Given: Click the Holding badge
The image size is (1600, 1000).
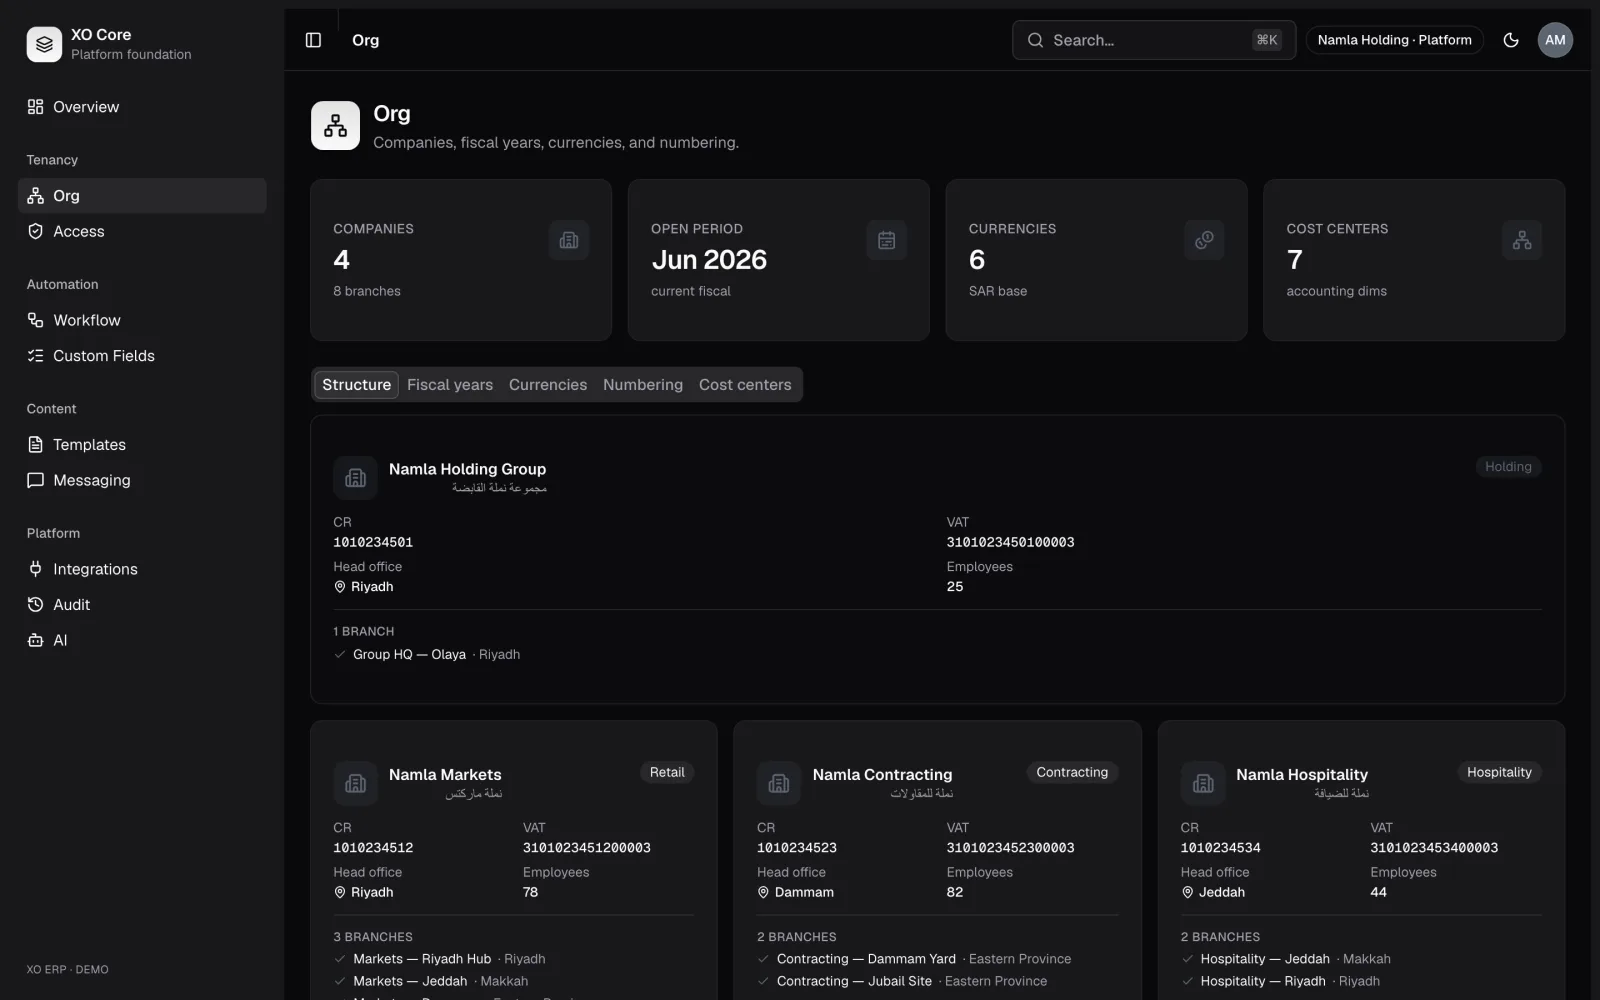Looking at the screenshot, I should pyautogui.click(x=1508, y=467).
